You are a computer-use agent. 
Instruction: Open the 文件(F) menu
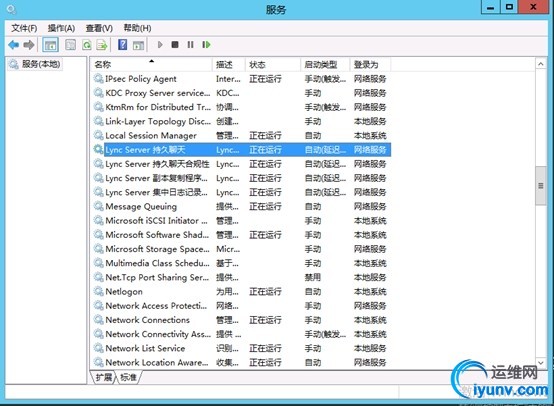click(24, 28)
